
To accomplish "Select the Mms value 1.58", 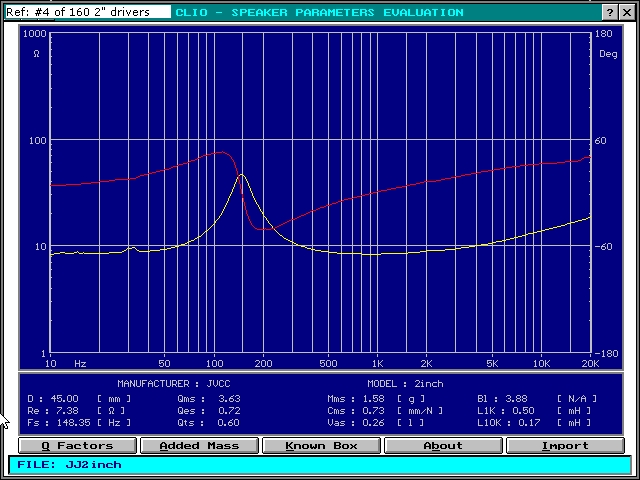I will 373,398.
